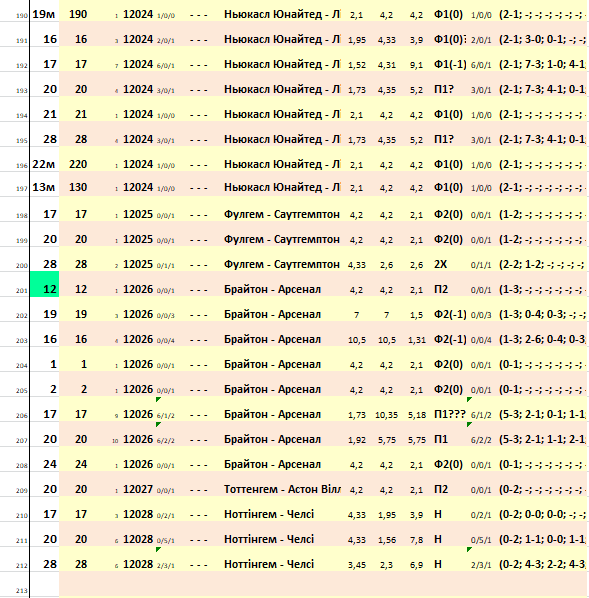Select Н prediction in row 211
The width and height of the screenshot is (589, 598).
point(438,539)
